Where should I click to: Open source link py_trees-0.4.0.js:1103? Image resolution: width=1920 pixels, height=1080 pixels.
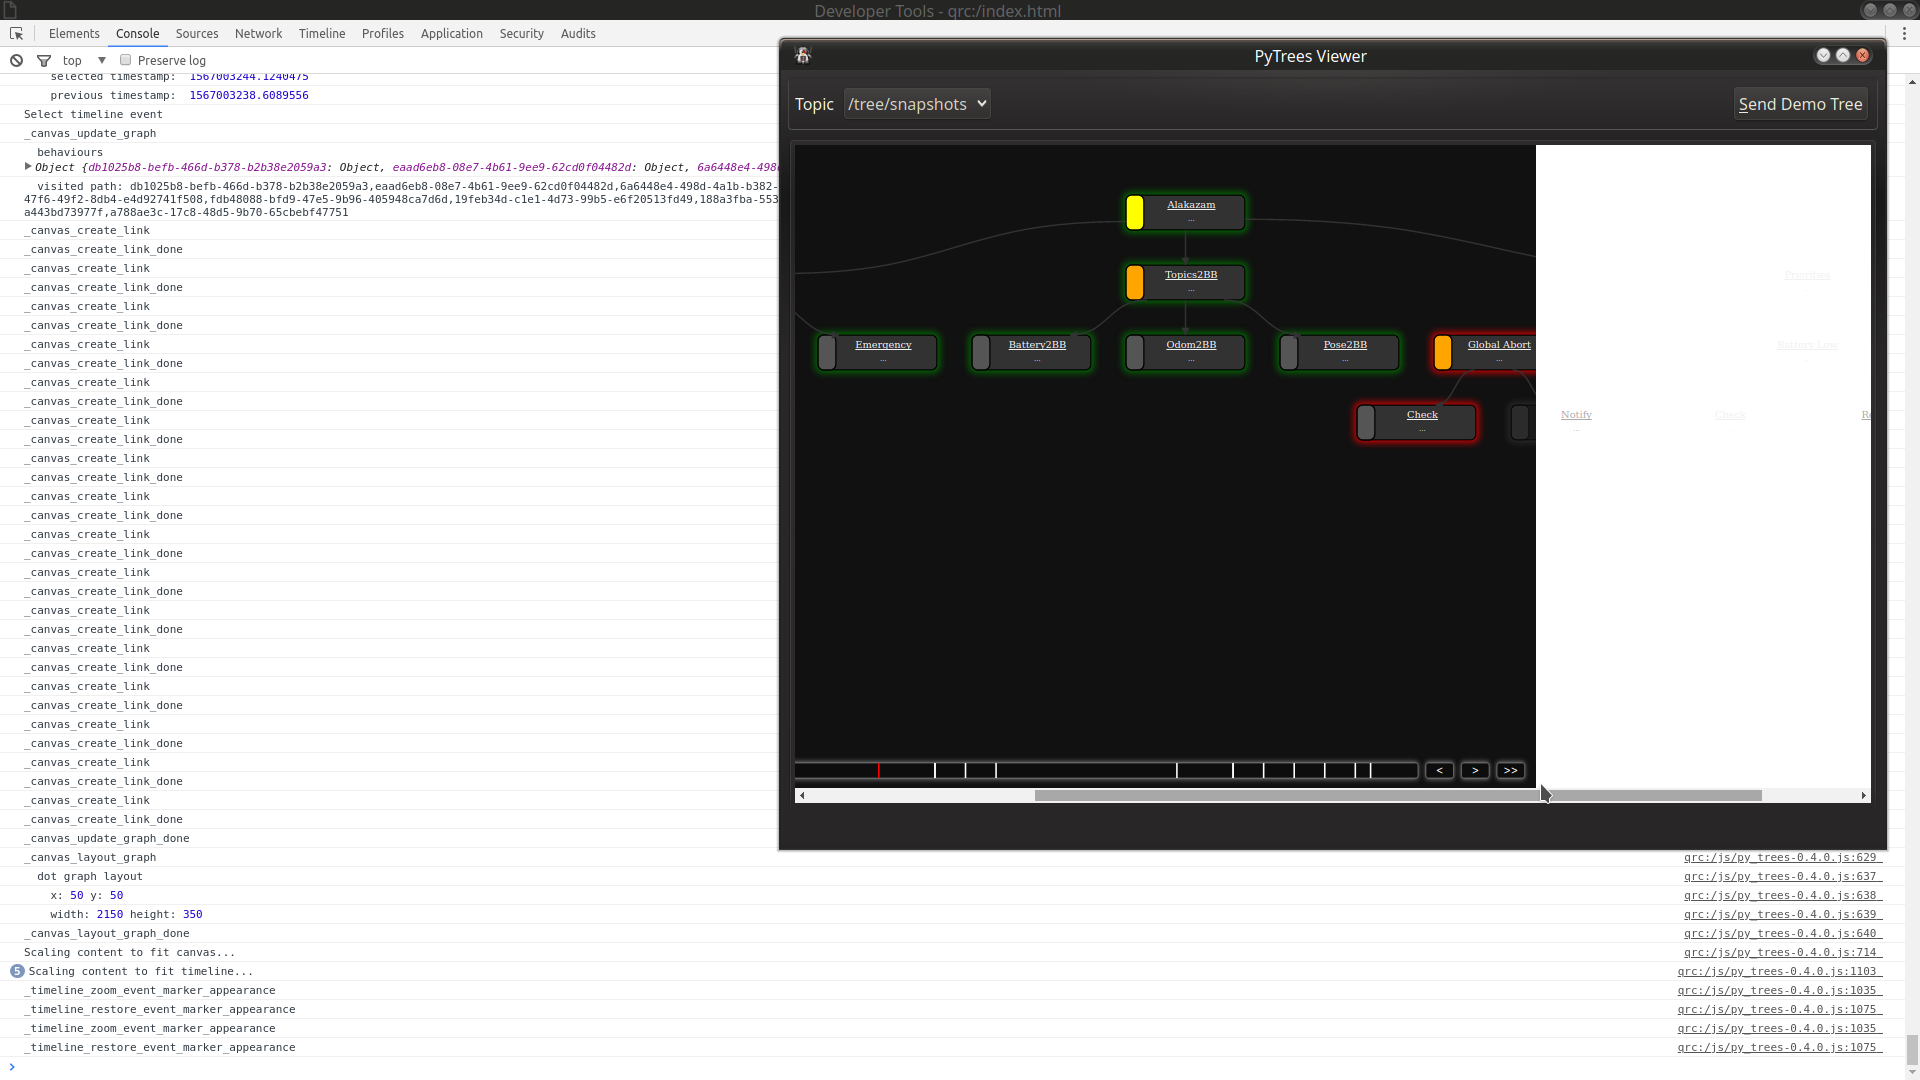[x=1779, y=971]
